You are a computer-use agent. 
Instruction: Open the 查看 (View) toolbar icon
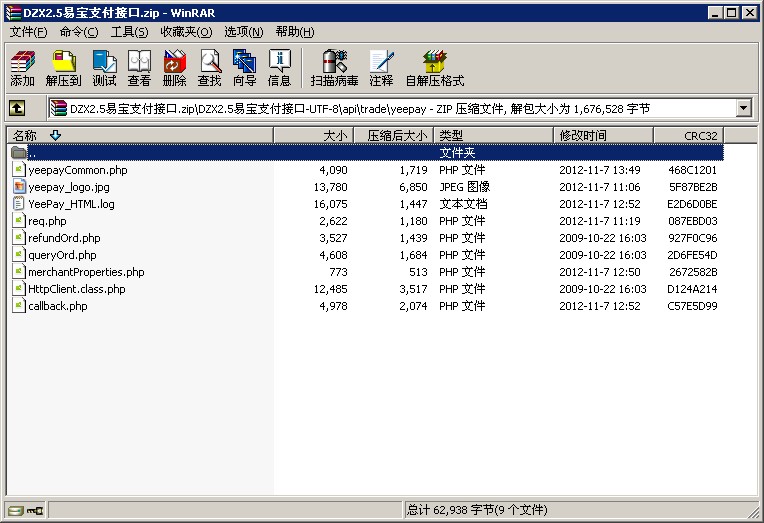139,68
